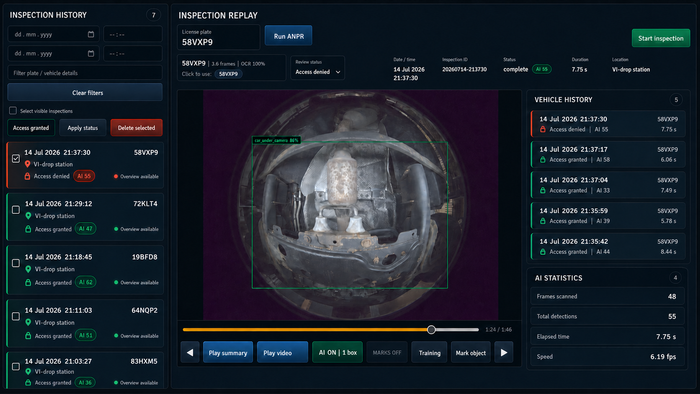Click lock icon in 21:35:42 vehicle history row
This screenshot has height=394, width=700.
[x=543, y=252]
